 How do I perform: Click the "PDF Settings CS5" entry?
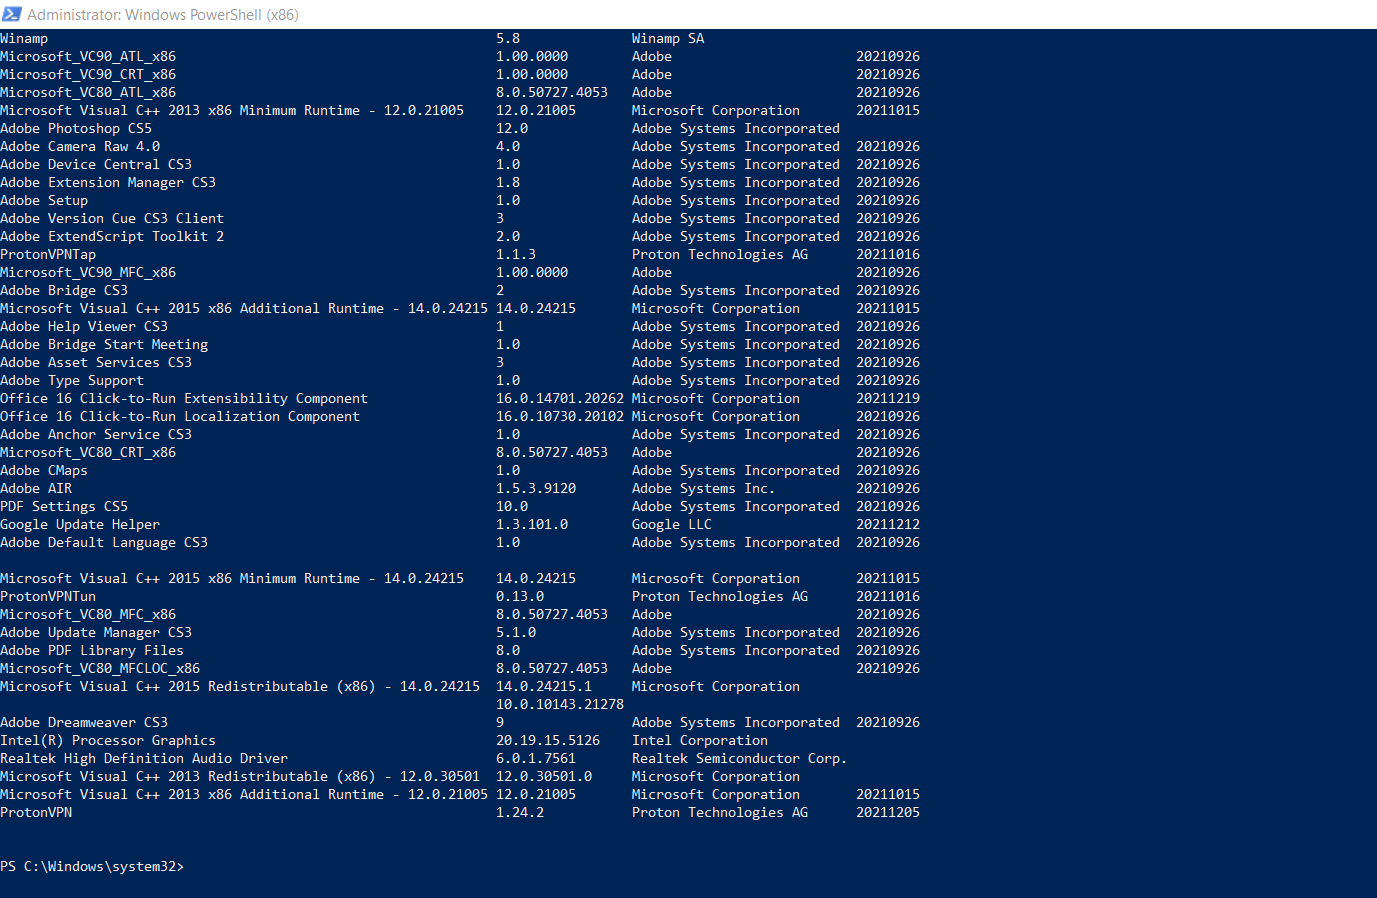(x=64, y=507)
